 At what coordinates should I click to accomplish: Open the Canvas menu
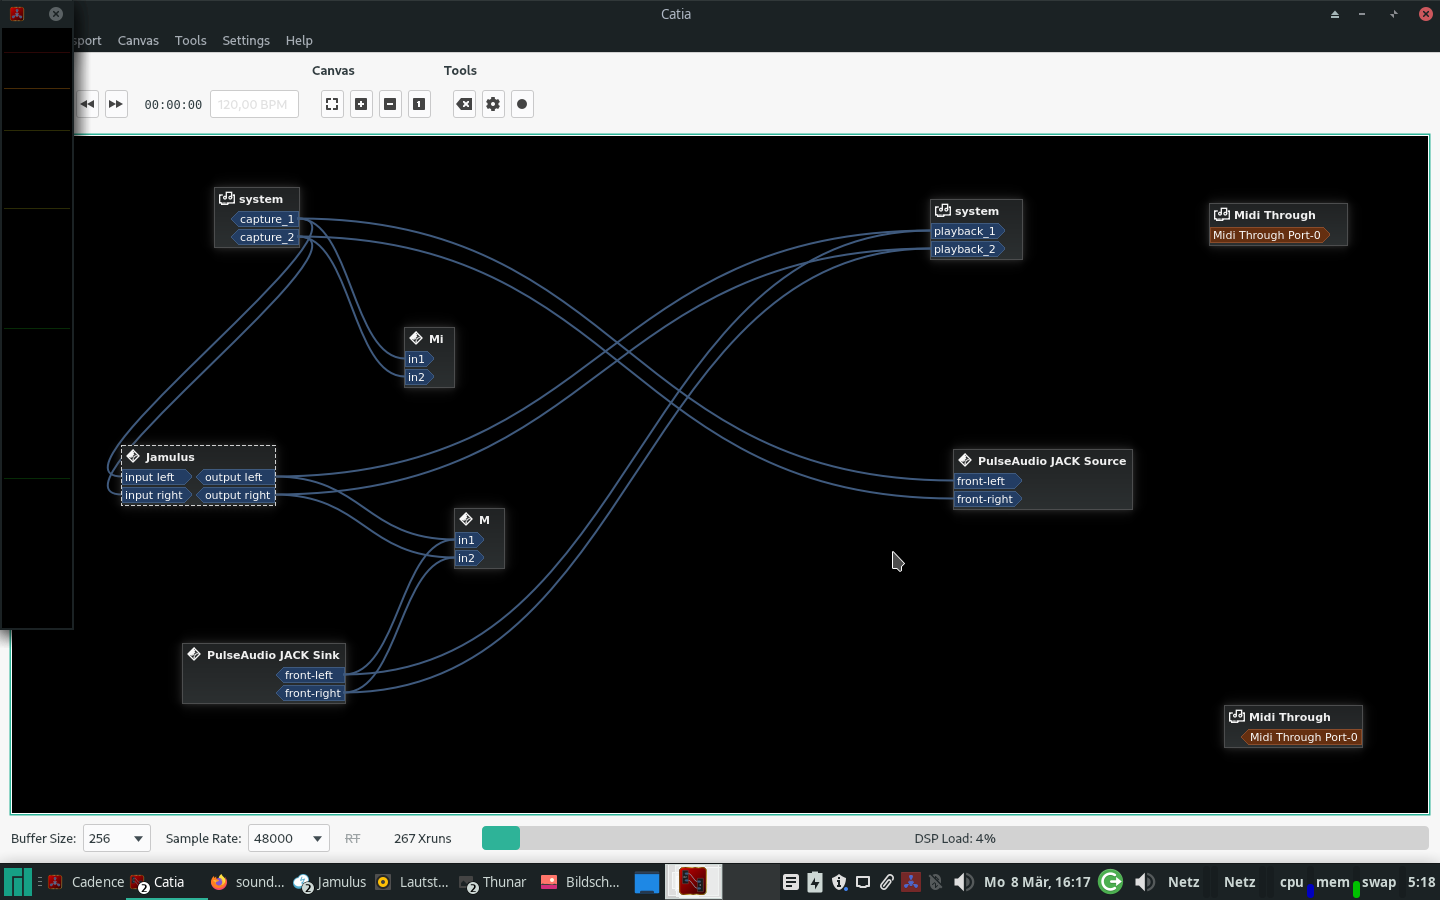click(138, 41)
